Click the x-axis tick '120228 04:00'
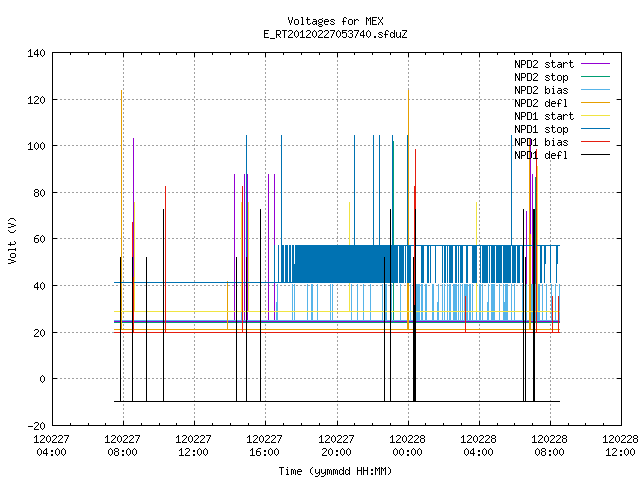The width and height of the screenshot is (640, 480). [x=478, y=446]
